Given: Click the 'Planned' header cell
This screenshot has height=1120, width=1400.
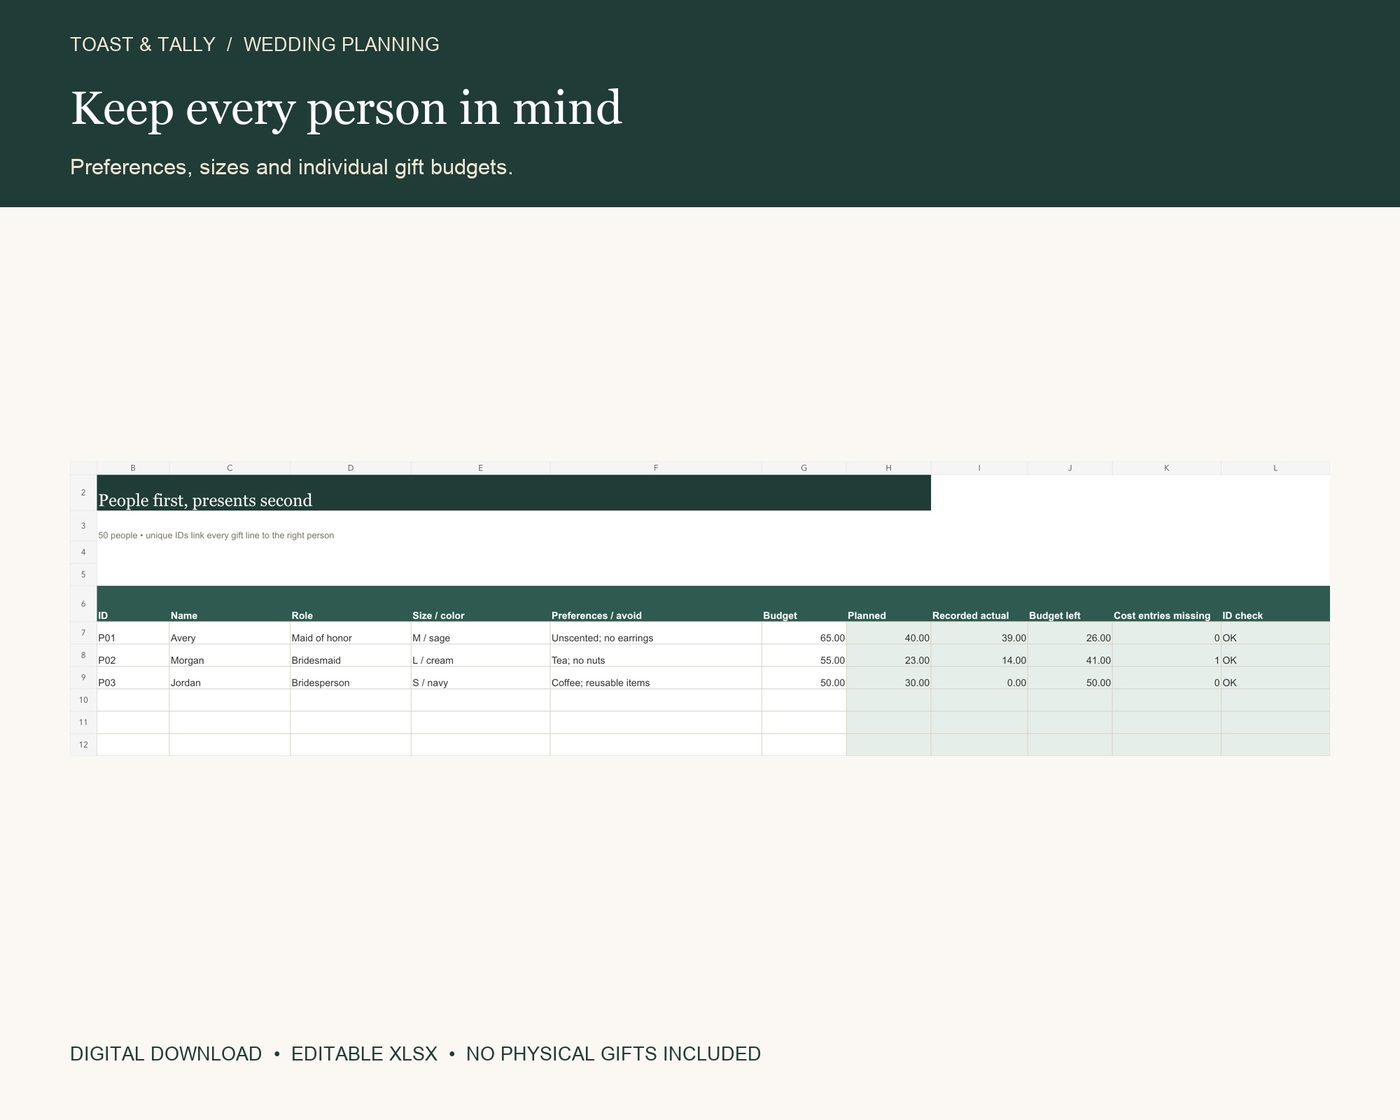Looking at the screenshot, I should click(x=889, y=604).
